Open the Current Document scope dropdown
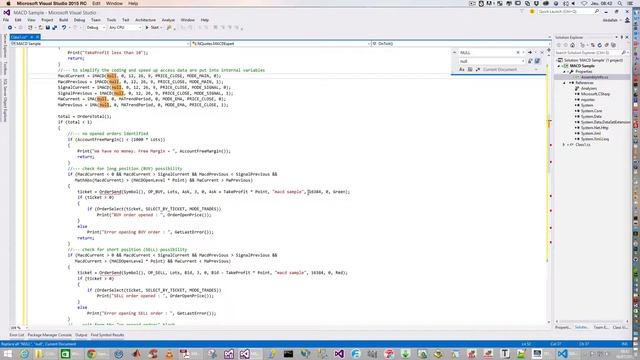 510,69
